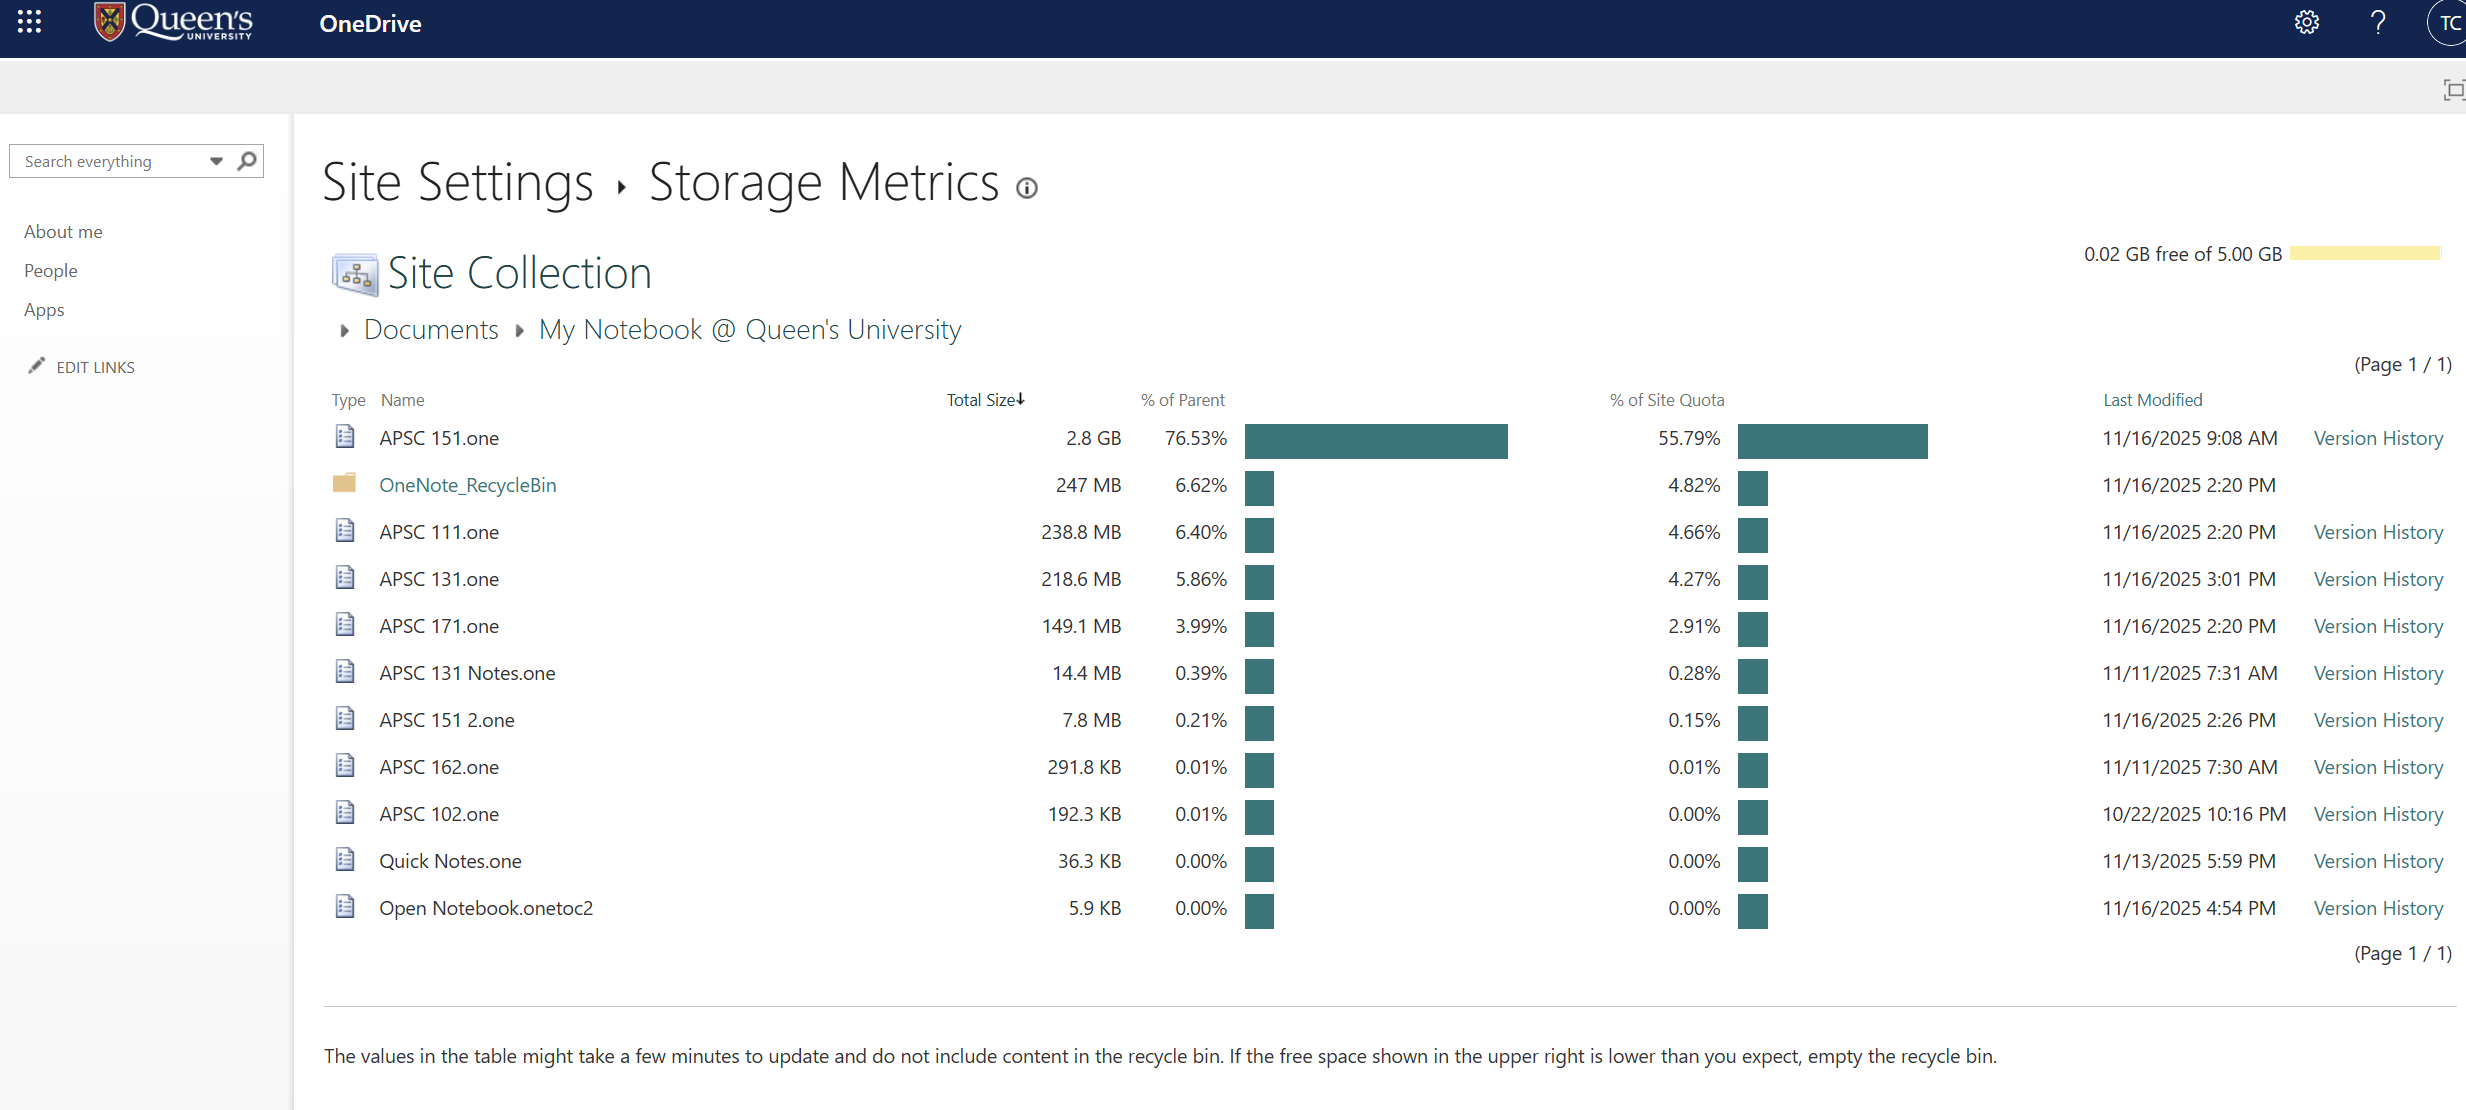The image size is (2466, 1110).
Task: Click the file icon for APSC 131.one
Action: (345, 578)
